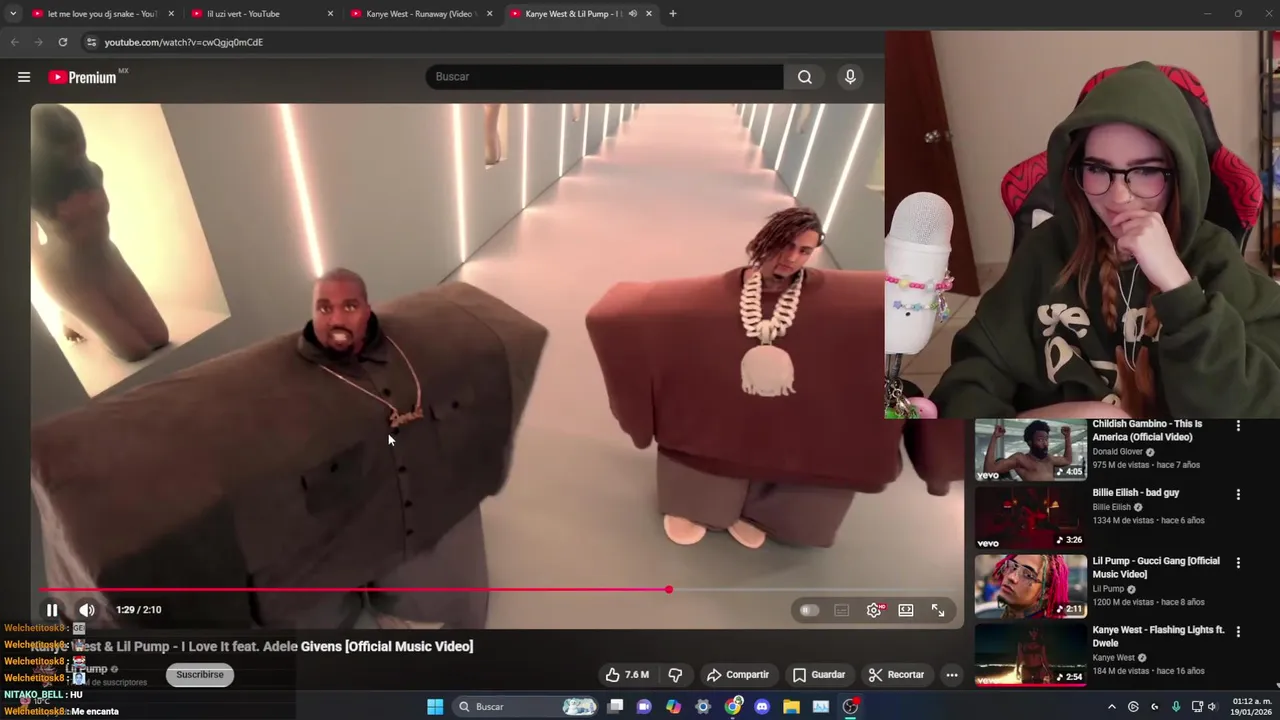Click the Compartir share button
Image resolution: width=1280 pixels, height=720 pixels.
coord(738,675)
